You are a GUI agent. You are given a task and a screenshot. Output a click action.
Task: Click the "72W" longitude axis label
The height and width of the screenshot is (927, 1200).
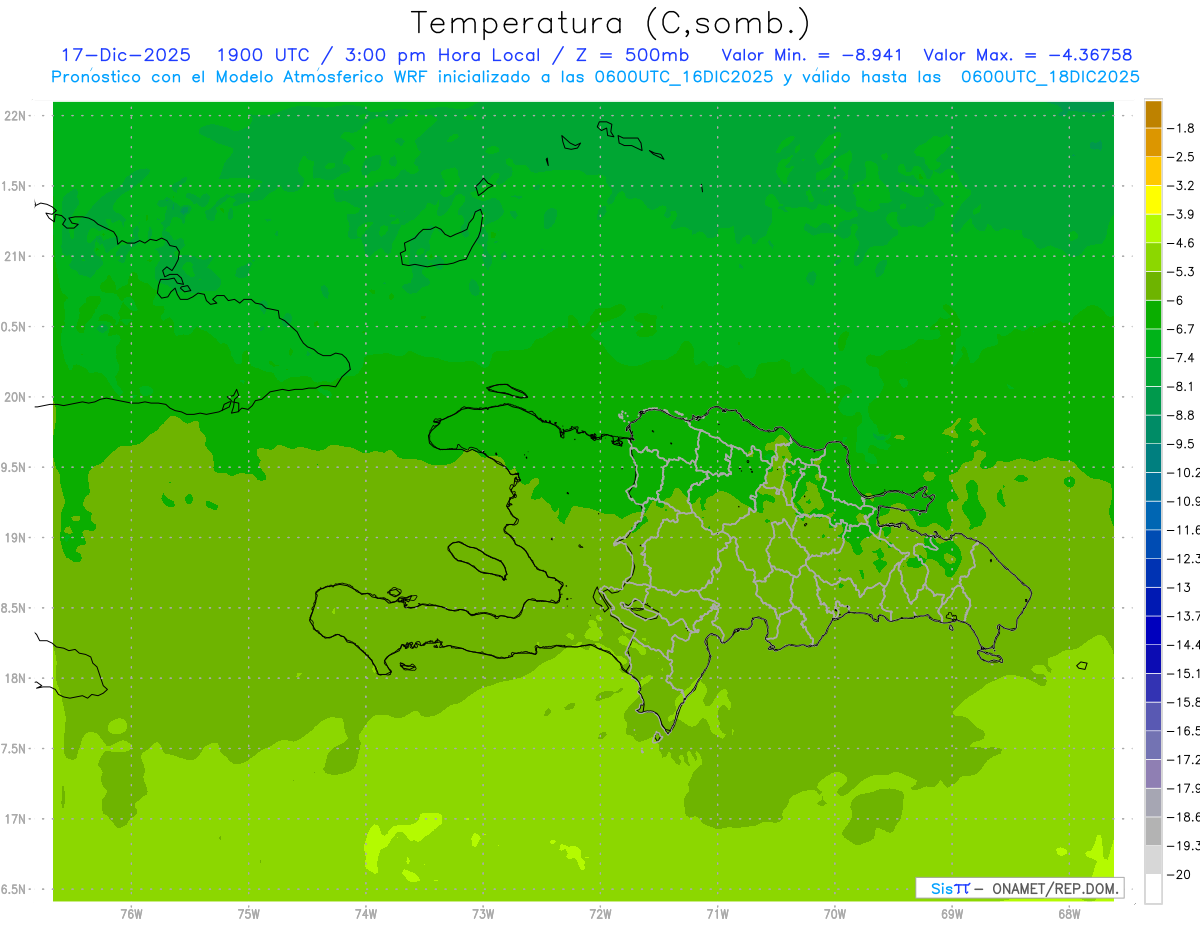coord(600,914)
